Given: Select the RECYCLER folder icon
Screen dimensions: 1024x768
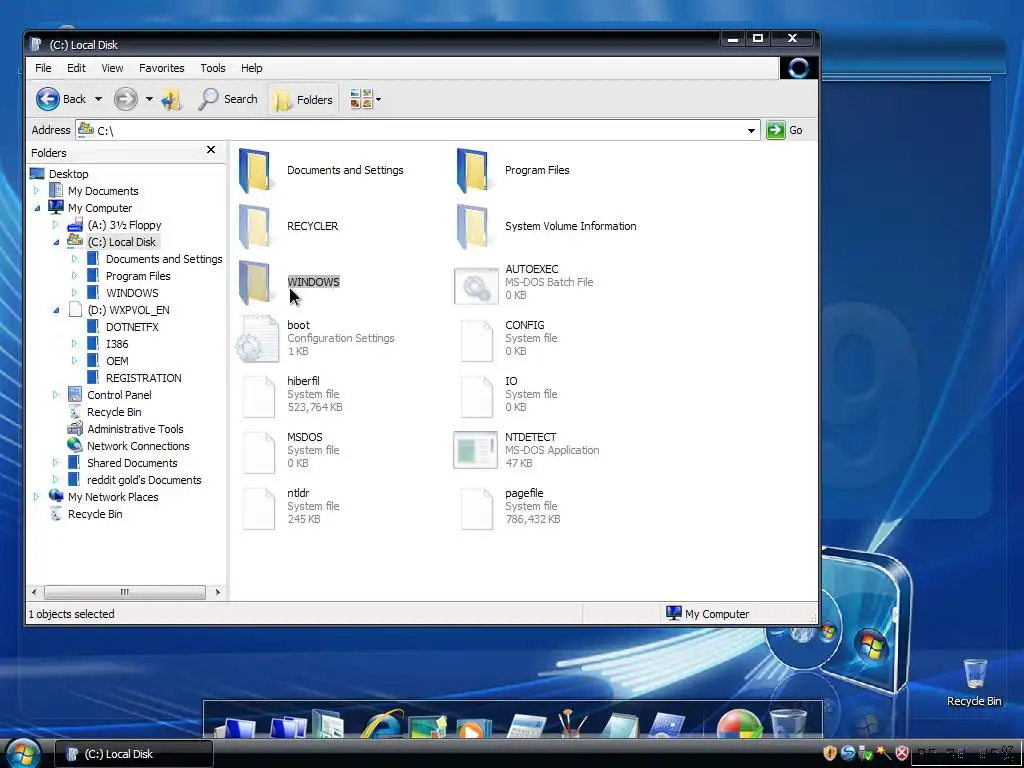Looking at the screenshot, I should pos(255,227).
